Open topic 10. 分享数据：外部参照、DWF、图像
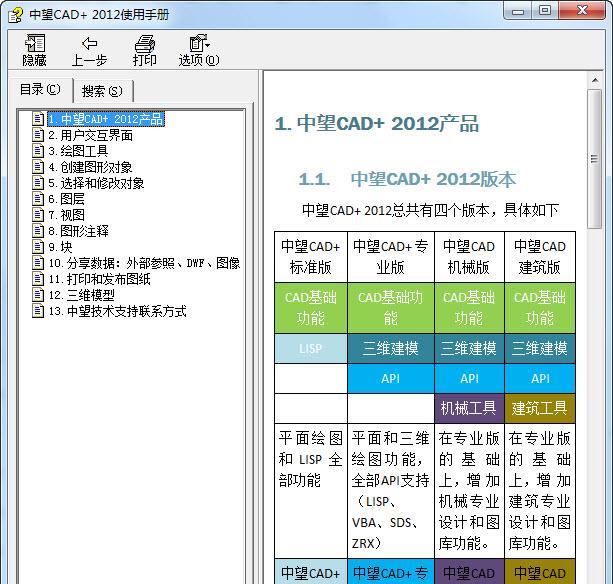This screenshot has width=613, height=584. (x=144, y=263)
